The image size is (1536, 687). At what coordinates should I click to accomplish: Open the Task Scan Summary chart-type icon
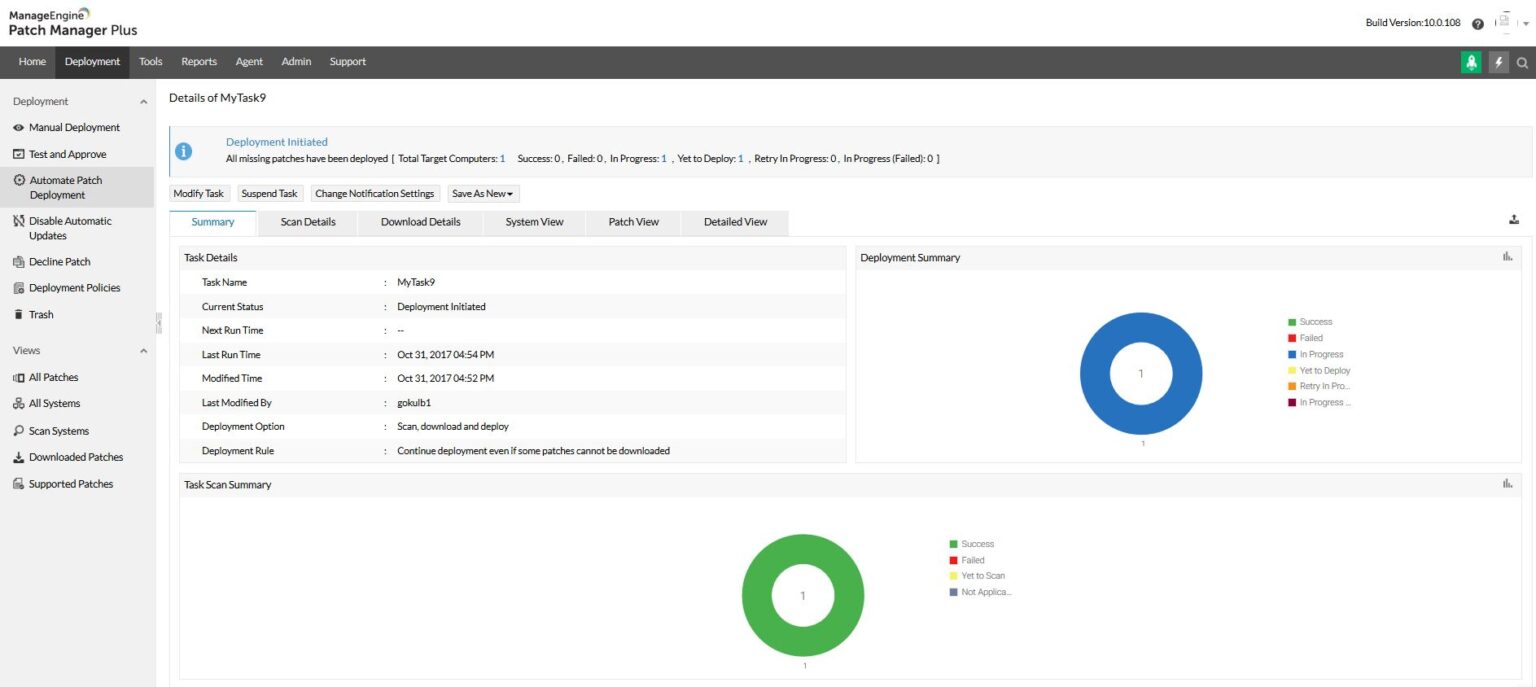click(x=1507, y=482)
